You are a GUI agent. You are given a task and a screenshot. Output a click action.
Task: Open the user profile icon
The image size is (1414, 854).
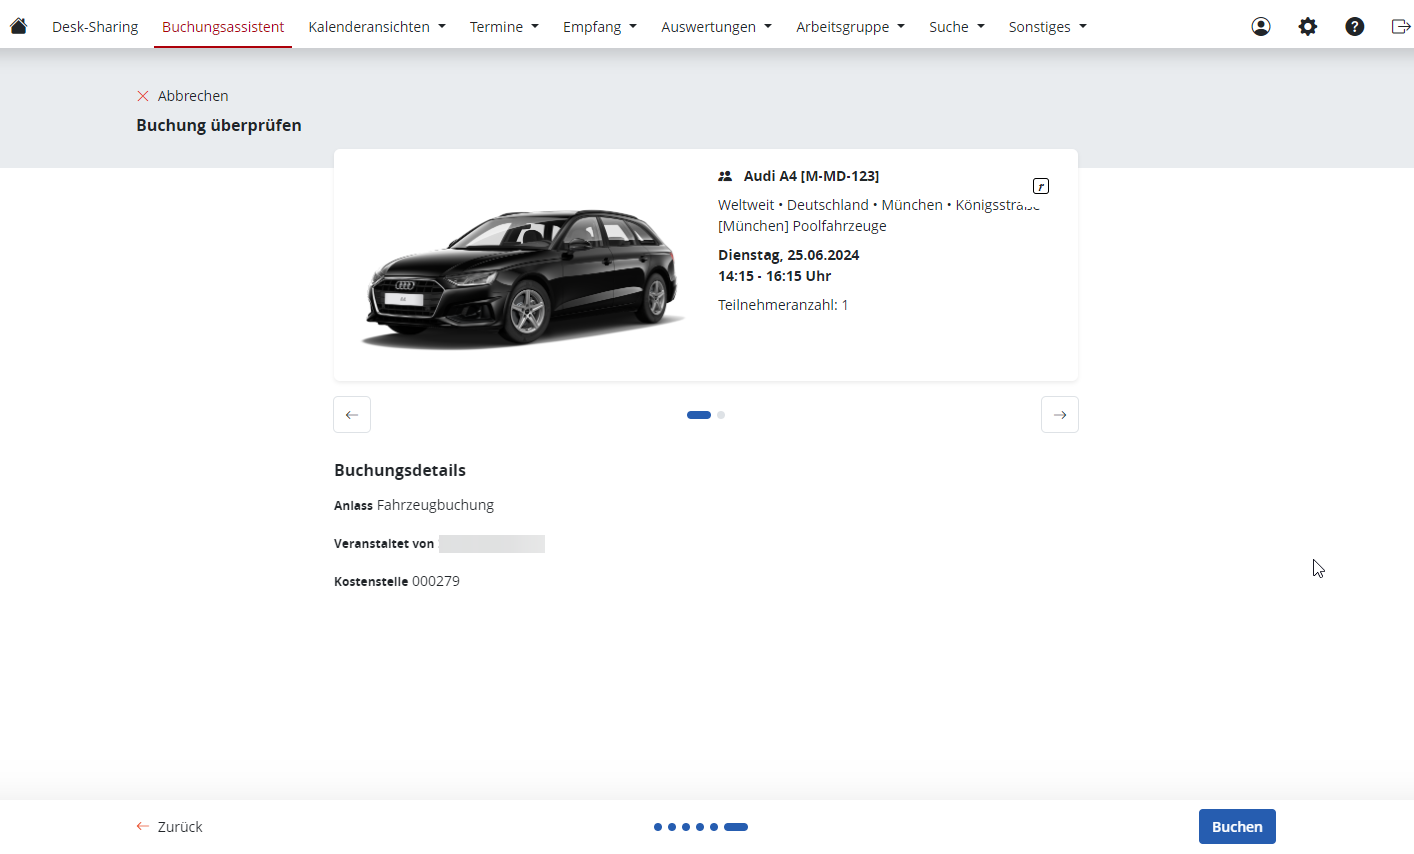click(1261, 27)
